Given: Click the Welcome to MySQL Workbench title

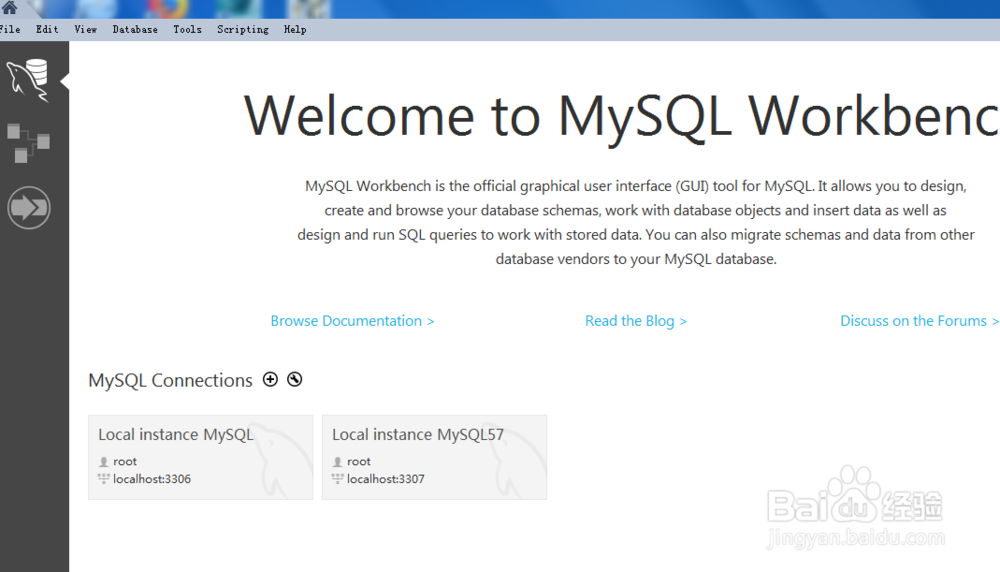Looking at the screenshot, I should point(621,117).
